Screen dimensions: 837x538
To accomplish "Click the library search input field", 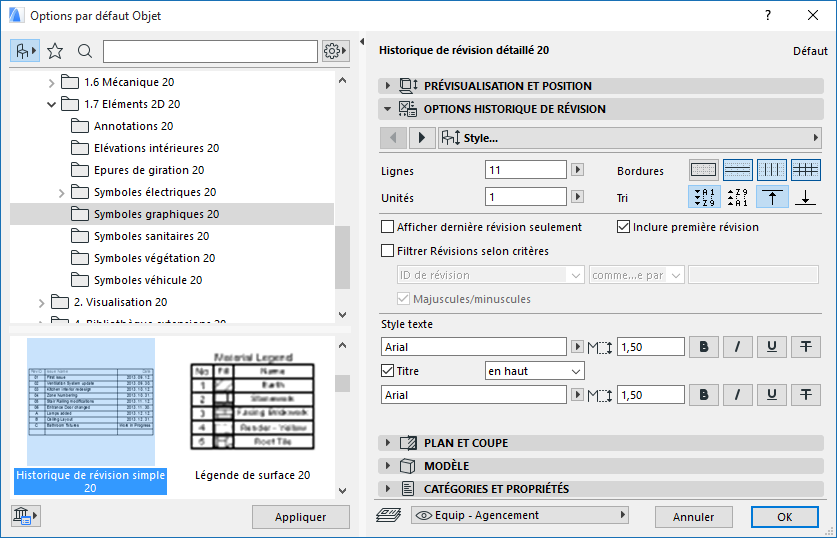I will (x=210, y=51).
